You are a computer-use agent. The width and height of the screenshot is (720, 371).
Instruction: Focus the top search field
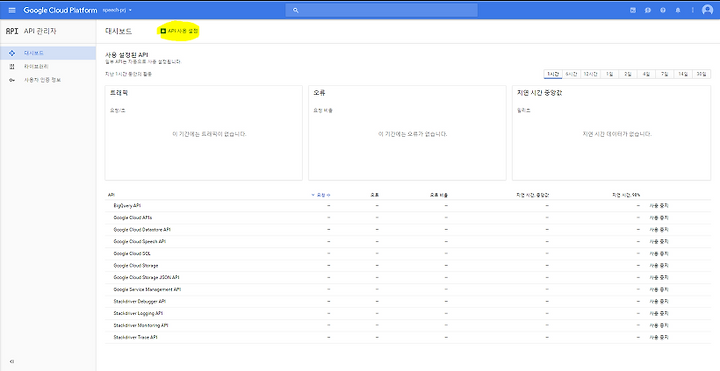pos(382,10)
